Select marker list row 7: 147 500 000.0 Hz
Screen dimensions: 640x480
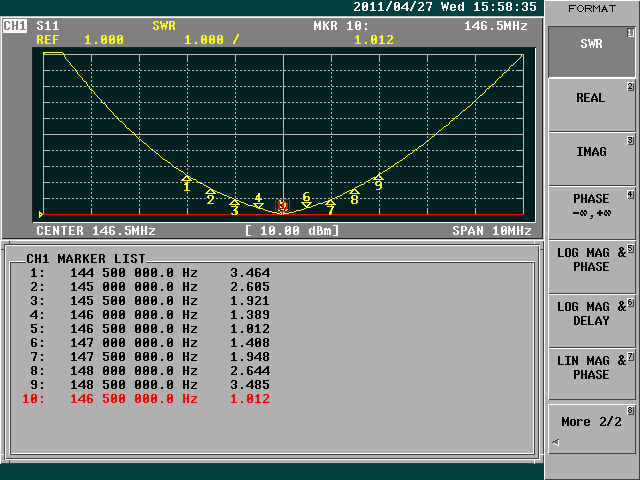[150, 357]
